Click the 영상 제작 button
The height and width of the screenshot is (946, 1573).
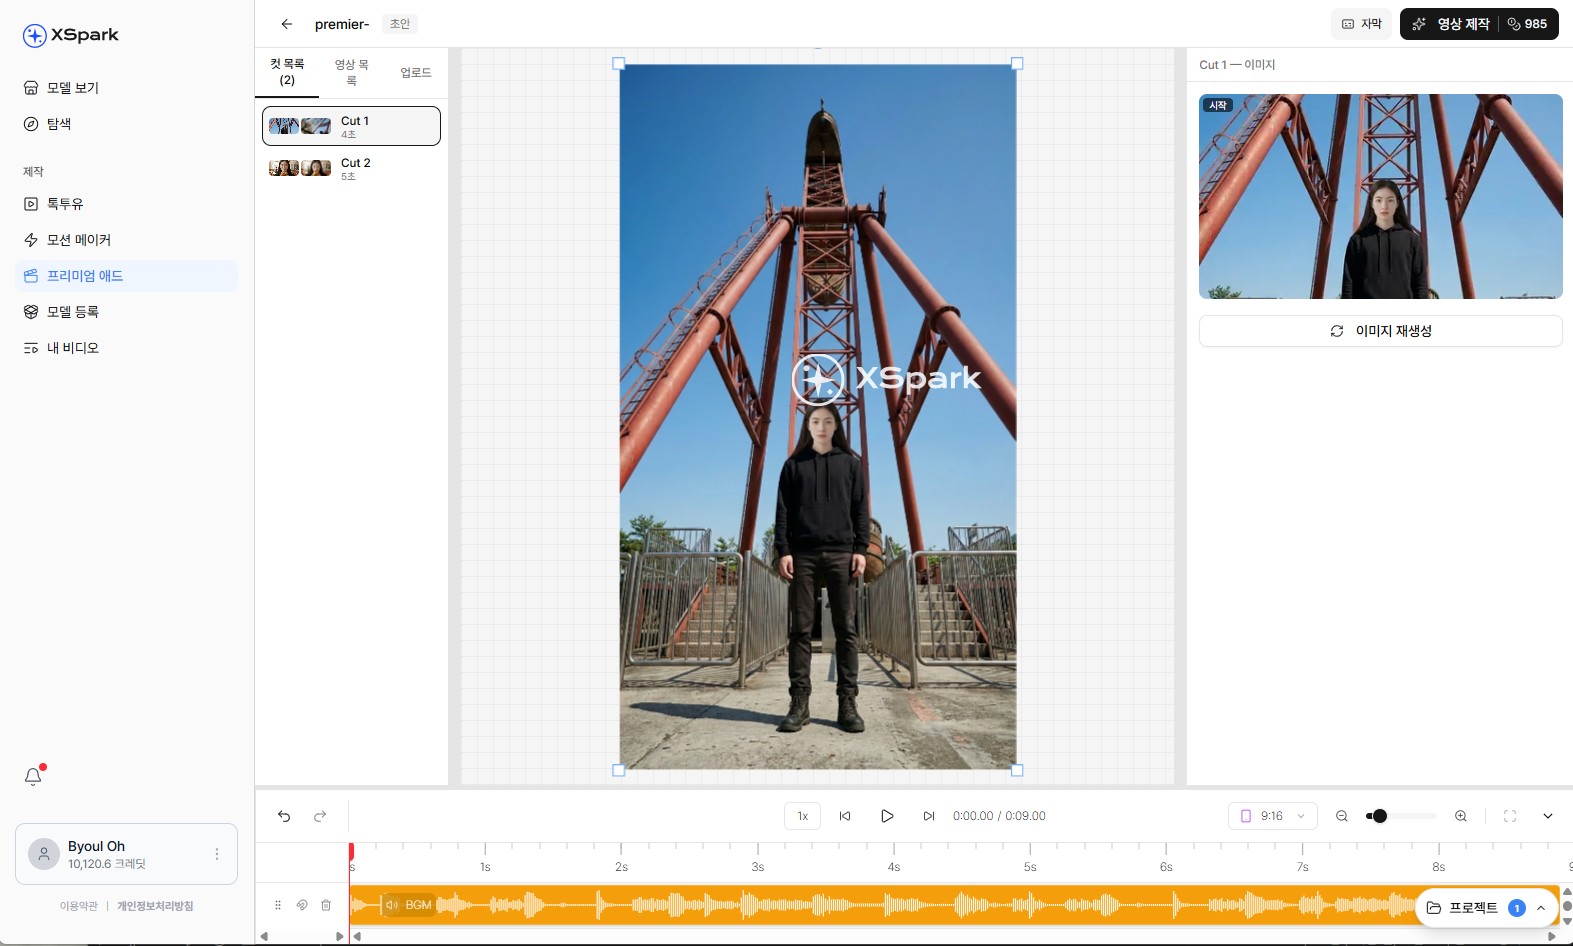(1451, 24)
